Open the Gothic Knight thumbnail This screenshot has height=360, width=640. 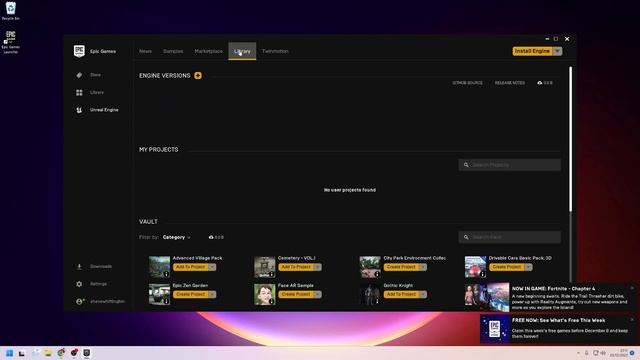370,294
